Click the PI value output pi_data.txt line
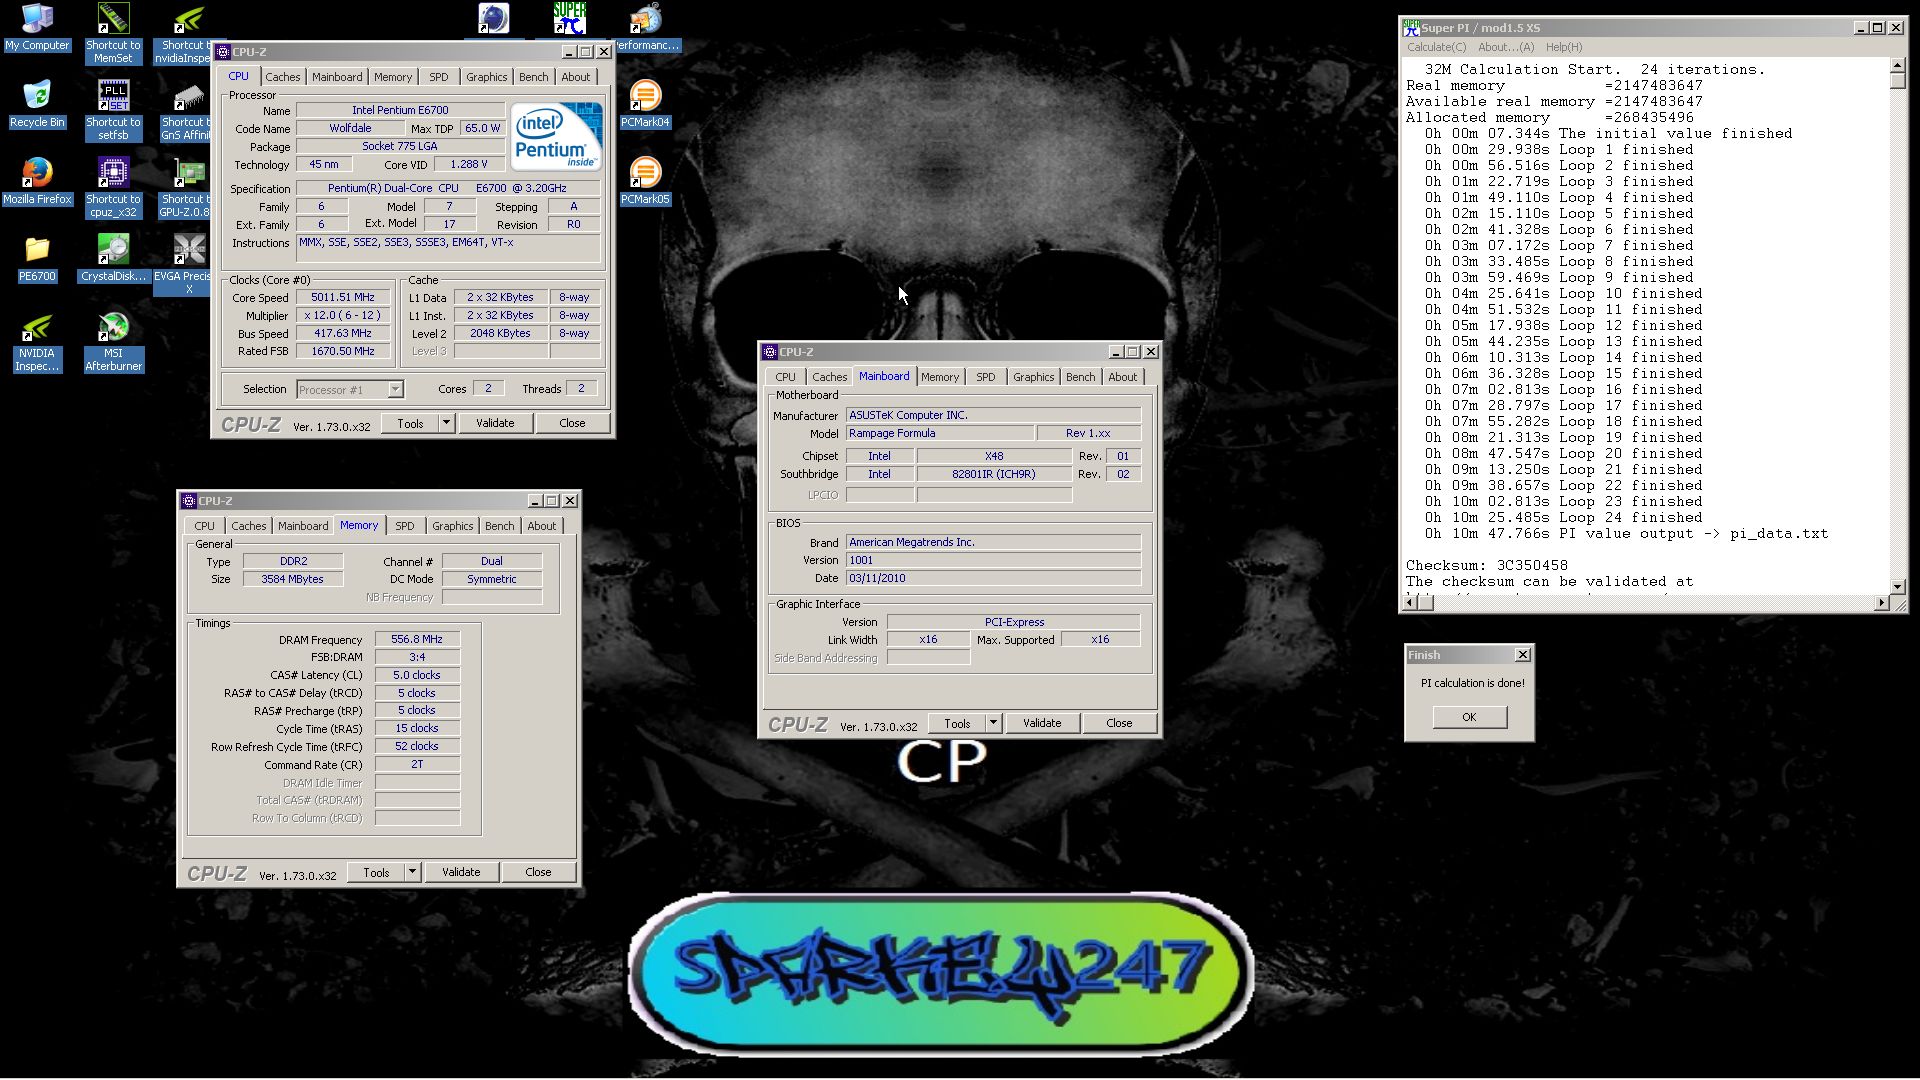 point(1626,533)
